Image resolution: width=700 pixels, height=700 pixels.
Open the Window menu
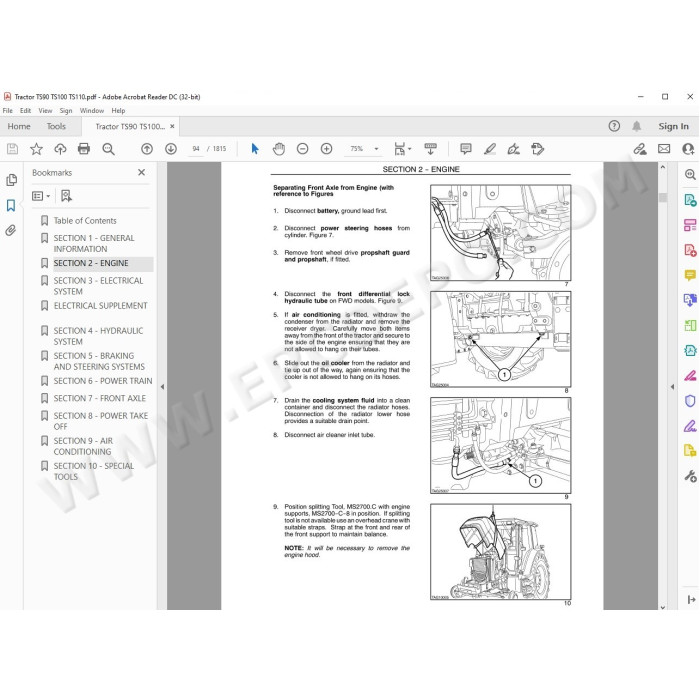coord(92,110)
